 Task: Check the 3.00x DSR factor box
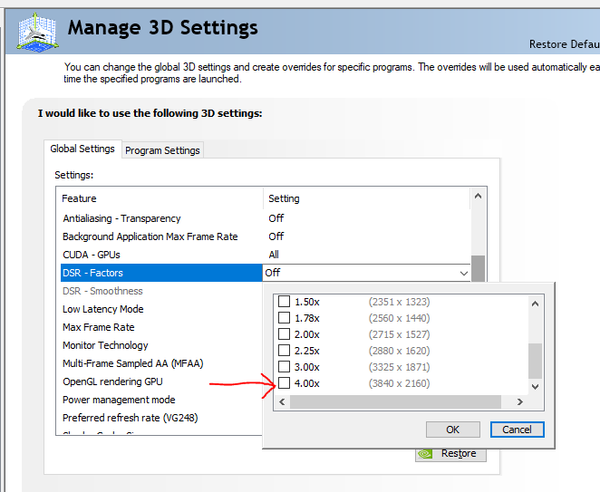point(284,367)
